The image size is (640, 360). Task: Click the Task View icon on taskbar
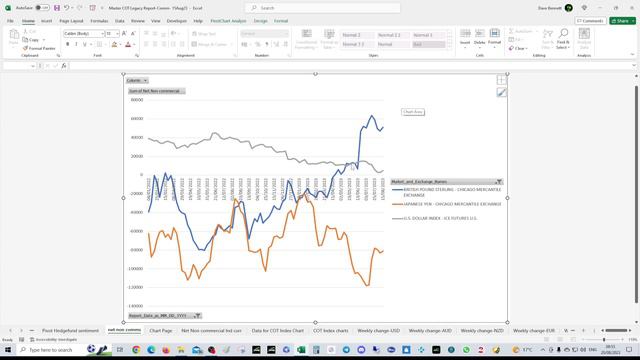pyautogui.click(x=120, y=350)
